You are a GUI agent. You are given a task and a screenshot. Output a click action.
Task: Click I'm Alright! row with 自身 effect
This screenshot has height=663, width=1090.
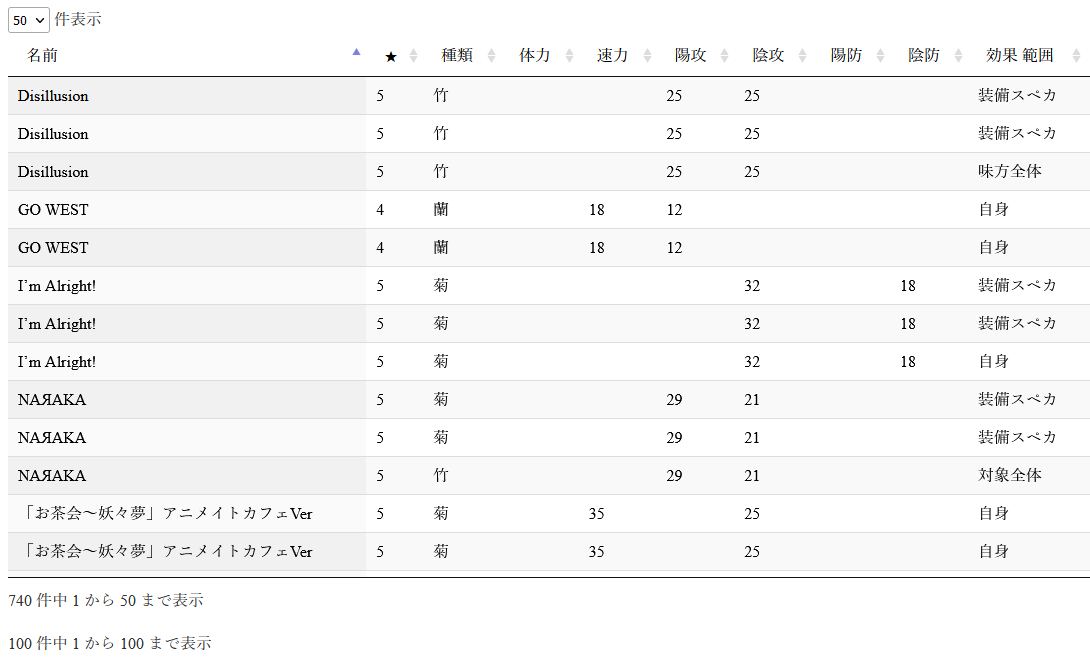coord(57,362)
